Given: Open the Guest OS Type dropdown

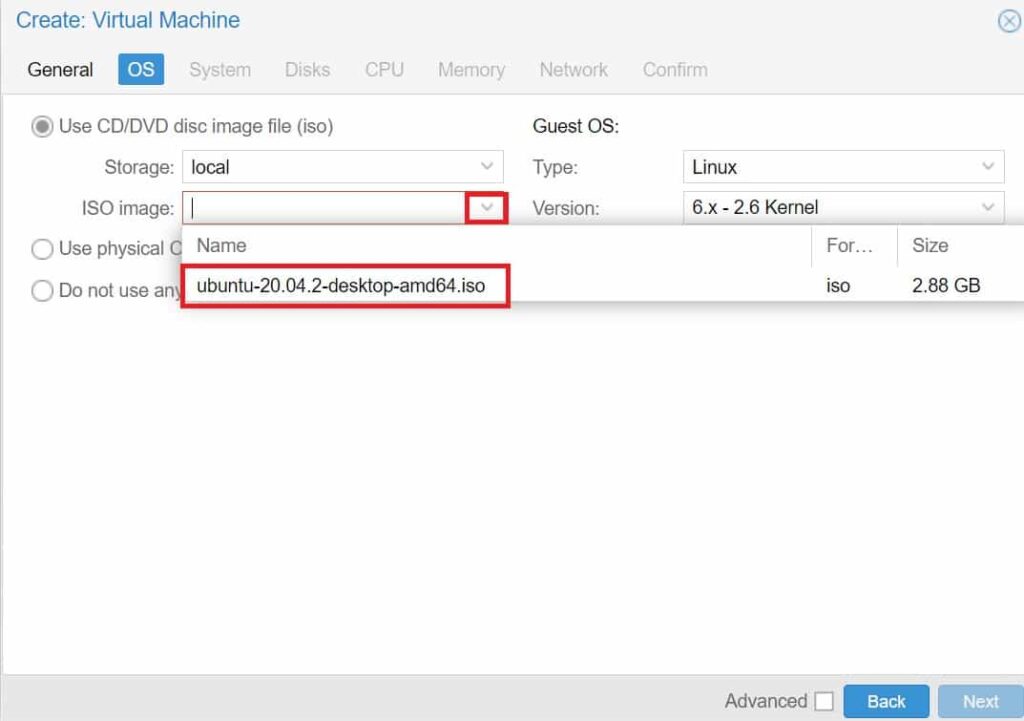Looking at the screenshot, I should point(991,166).
